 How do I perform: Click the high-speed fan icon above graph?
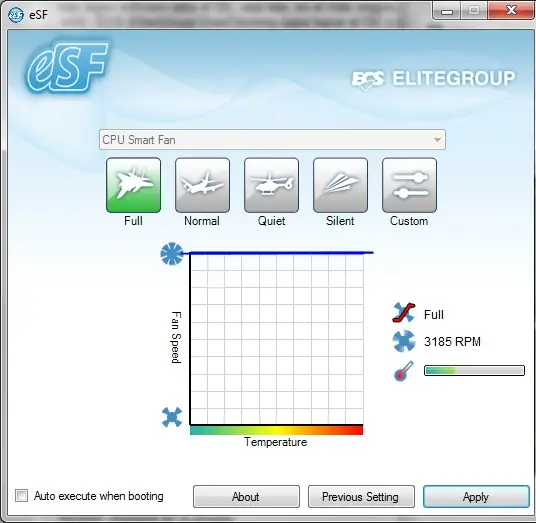coord(172,253)
